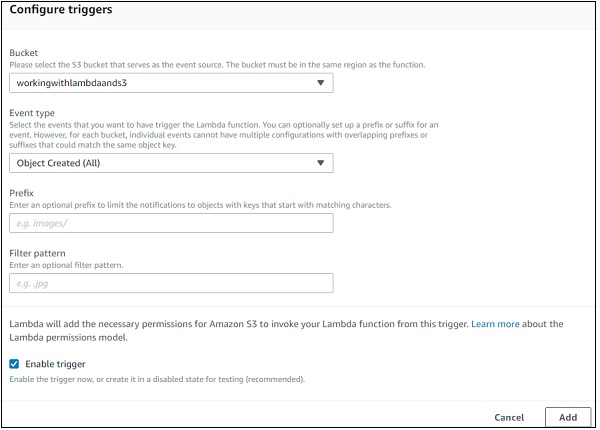Click the Configure triggers heading
The height and width of the screenshot is (430, 600).
coord(61,10)
